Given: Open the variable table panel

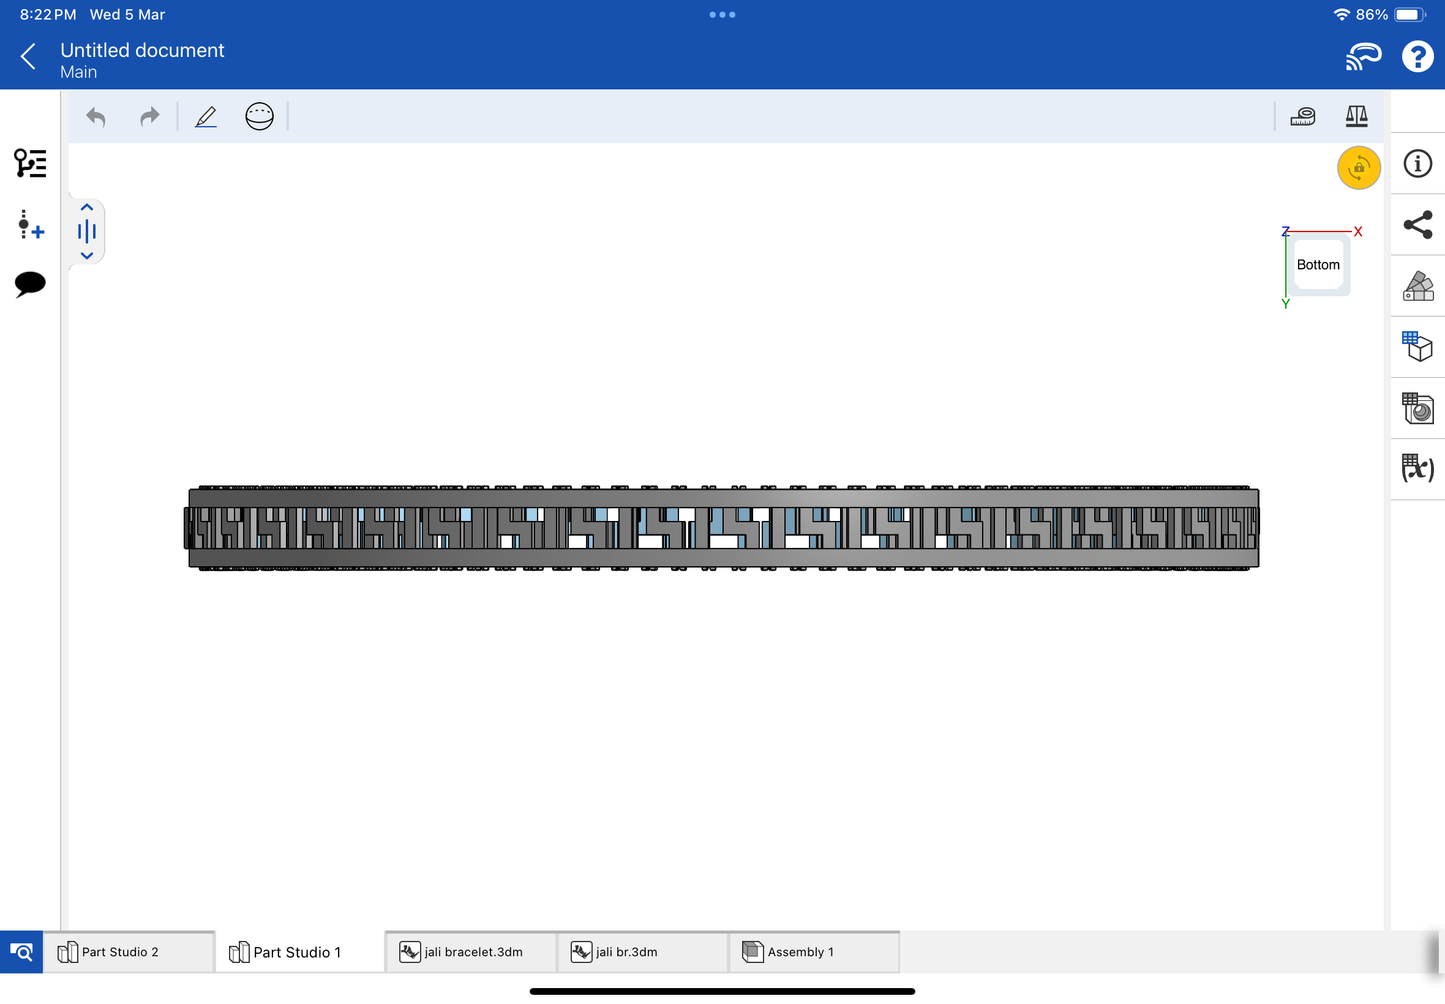Looking at the screenshot, I should coord(1417,468).
